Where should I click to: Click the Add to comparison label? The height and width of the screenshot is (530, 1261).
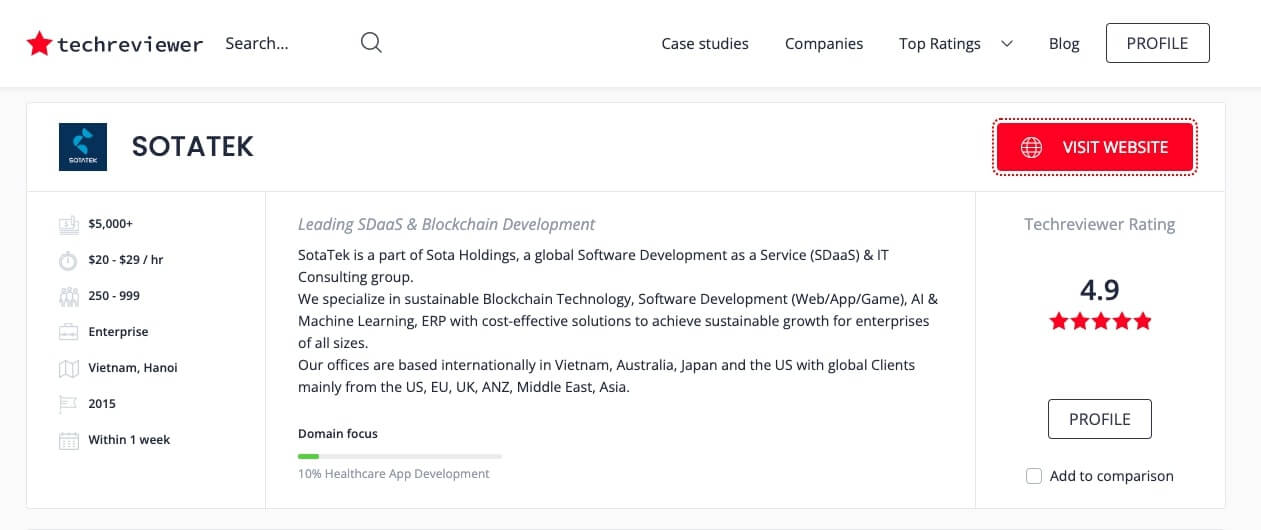(x=1112, y=476)
